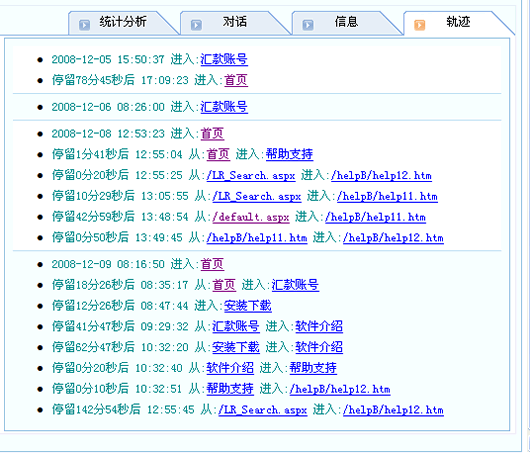This screenshot has width=530, height=453.
Task: Click the orange arrow icon on 轨迹 tab
Action: pos(419,25)
